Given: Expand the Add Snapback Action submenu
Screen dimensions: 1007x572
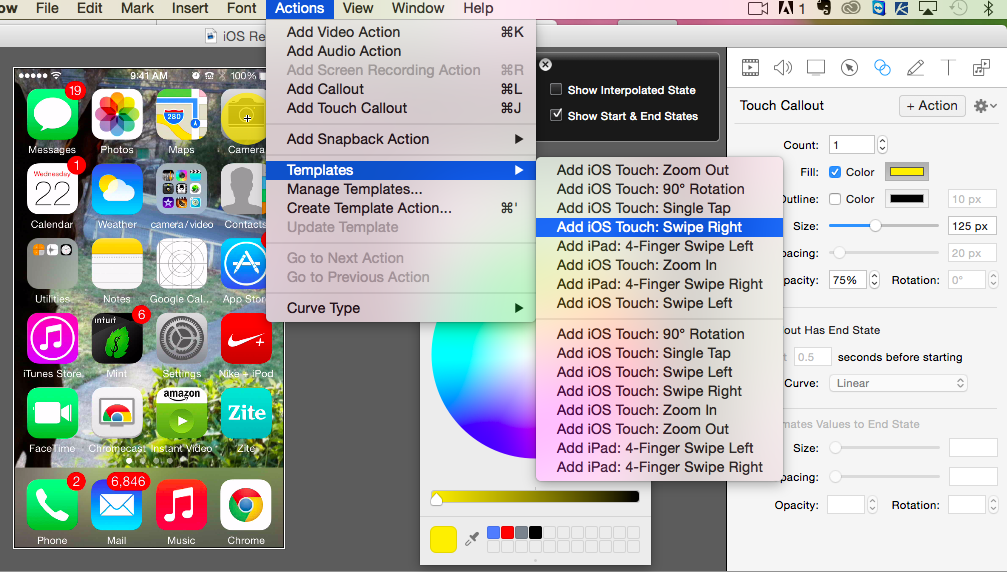Looking at the screenshot, I should click(x=401, y=139).
